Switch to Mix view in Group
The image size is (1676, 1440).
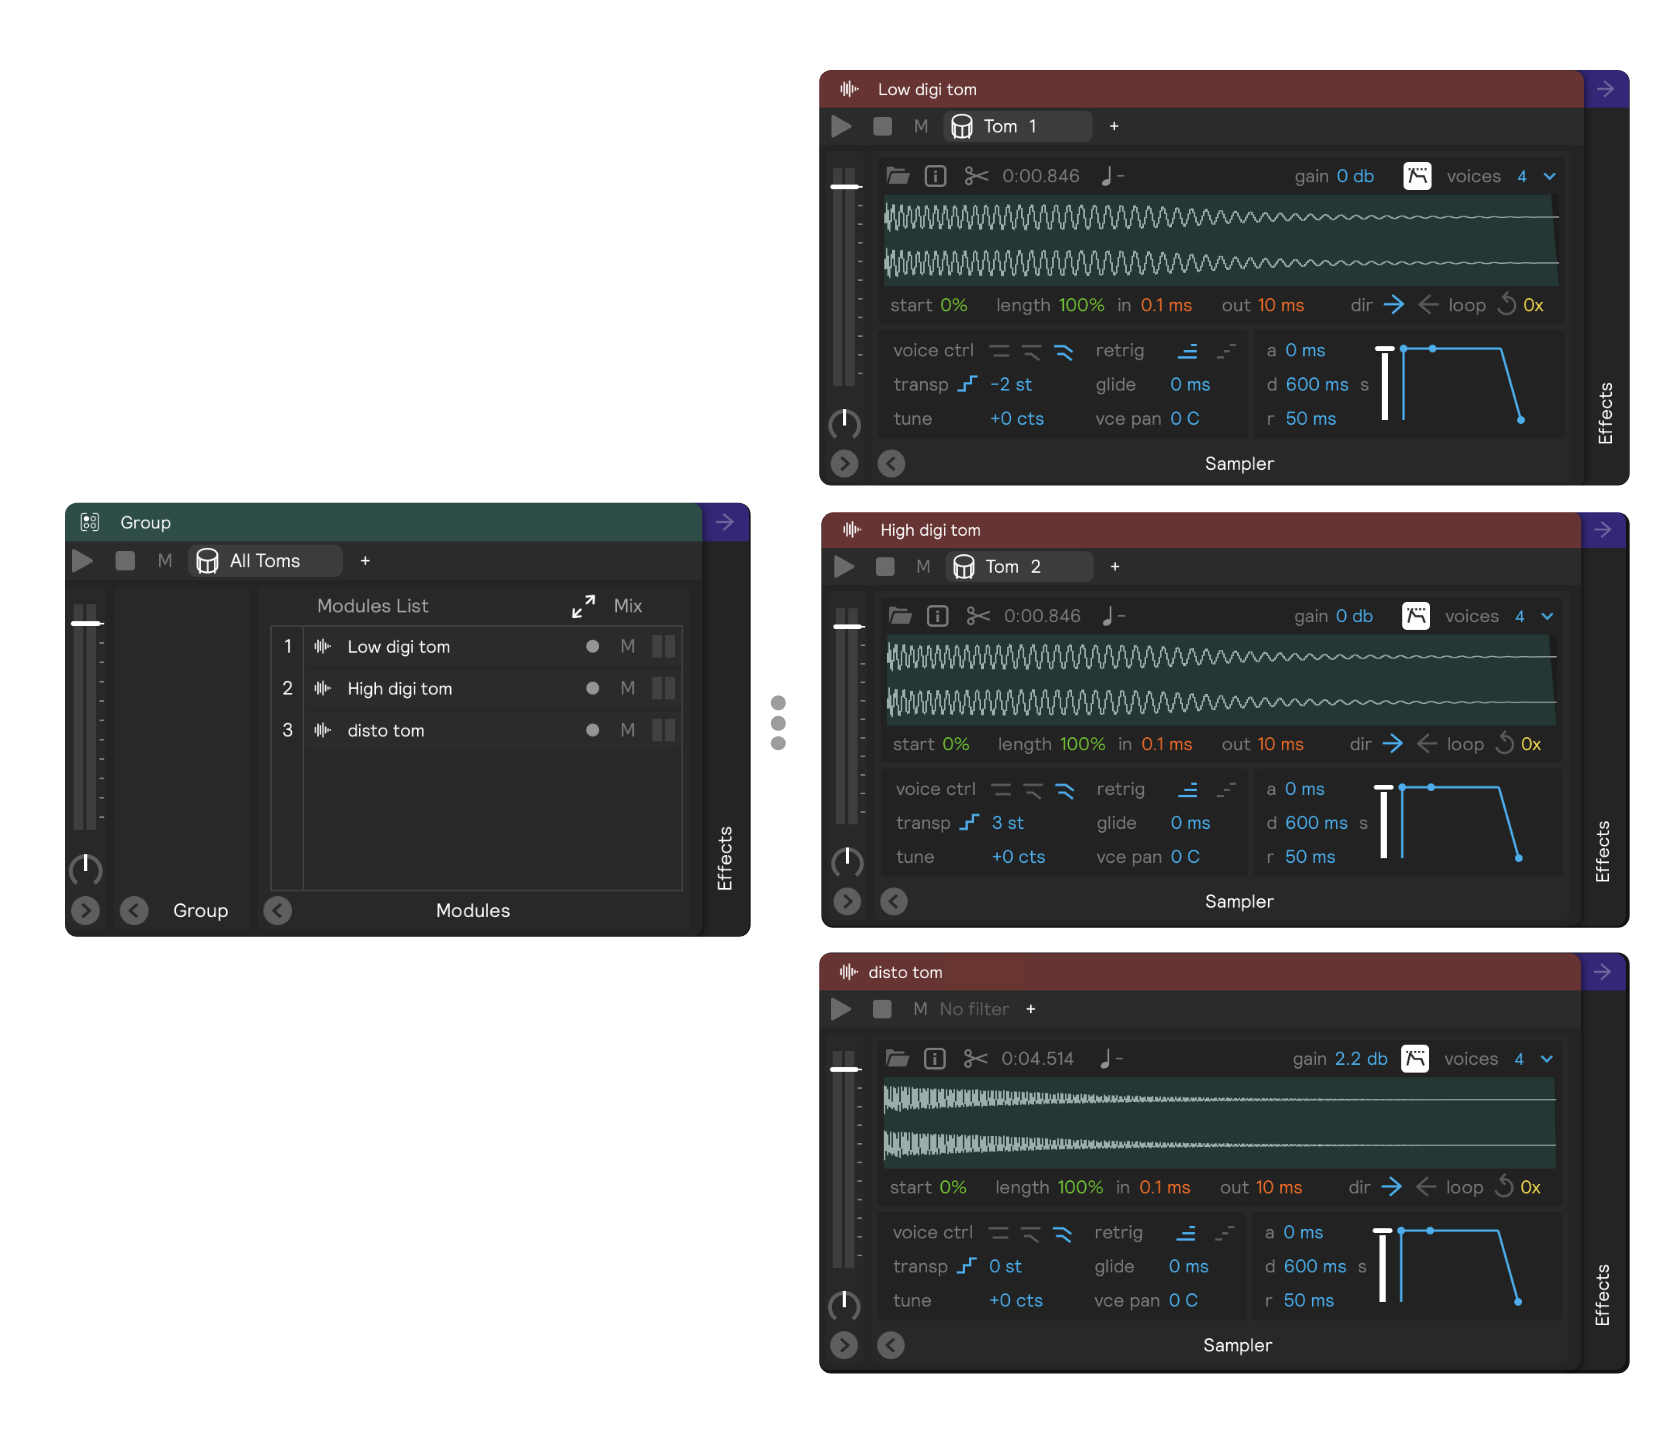point(628,606)
